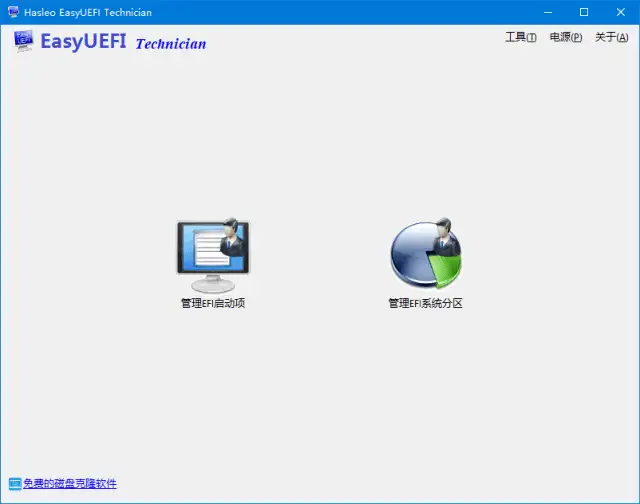
Task: Click the blue EasyUEFI heading text
Action: coord(84,42)
